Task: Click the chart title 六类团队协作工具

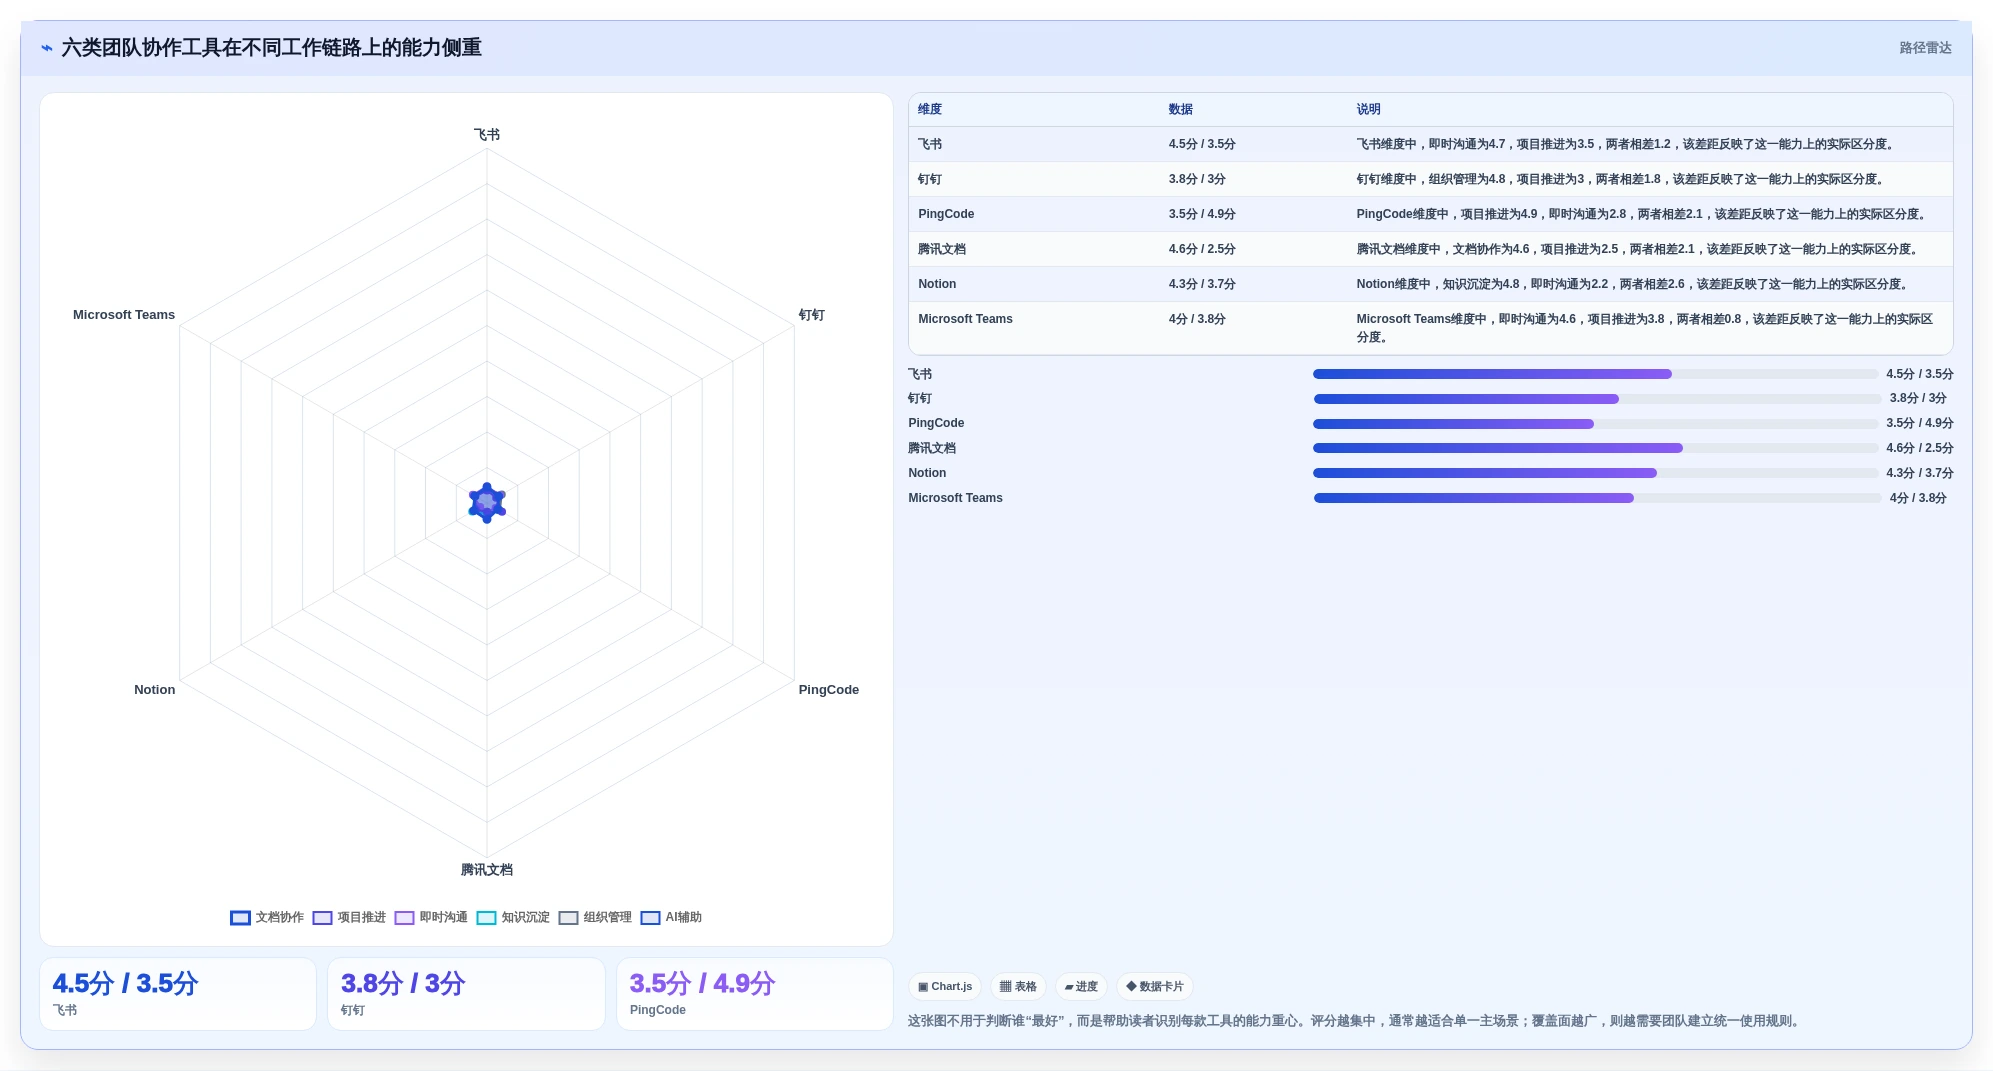Action: tap(271, 48)
